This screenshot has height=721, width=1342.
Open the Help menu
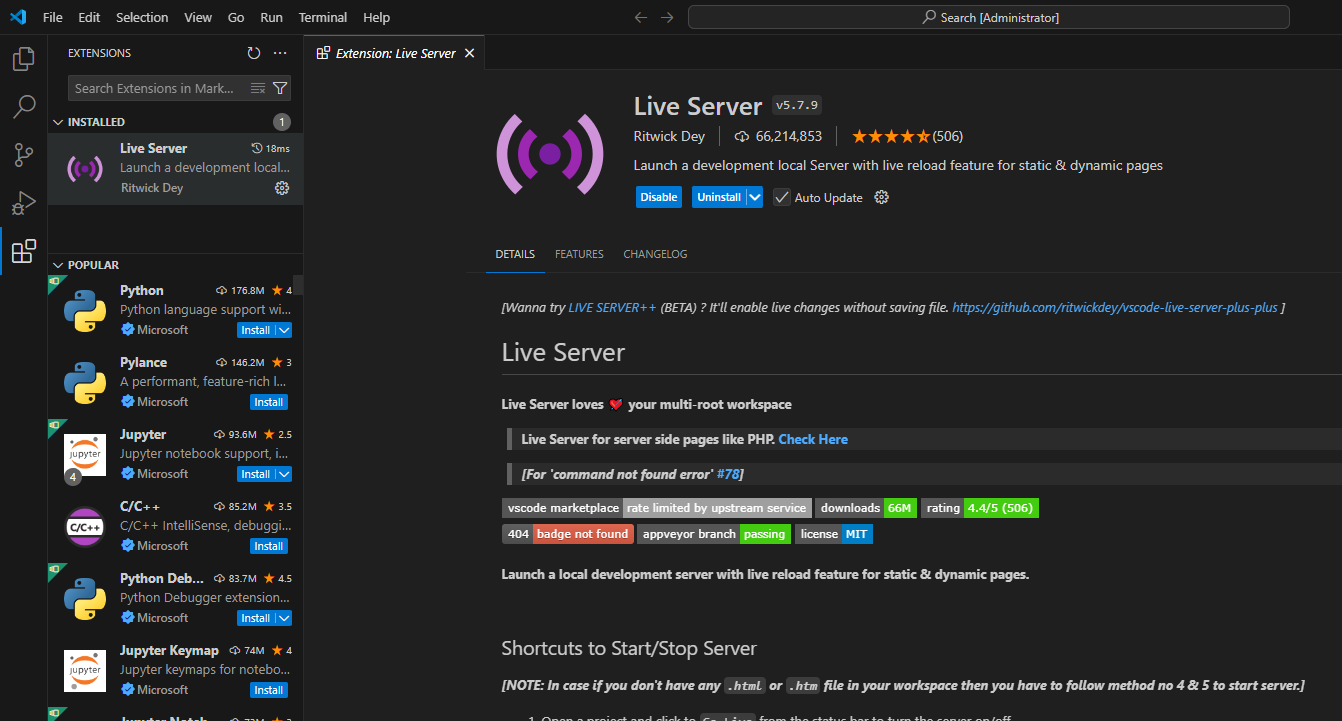377,17
